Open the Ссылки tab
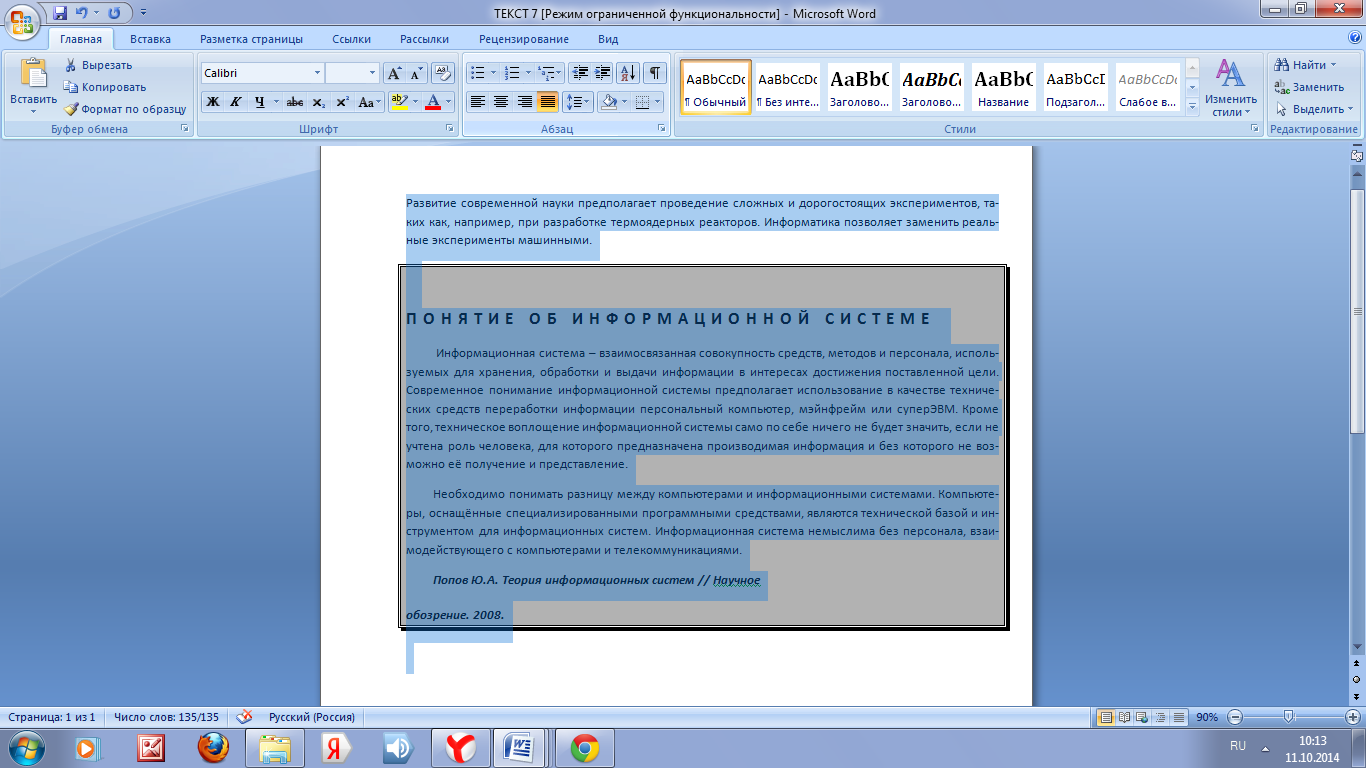 coord(351,39)
